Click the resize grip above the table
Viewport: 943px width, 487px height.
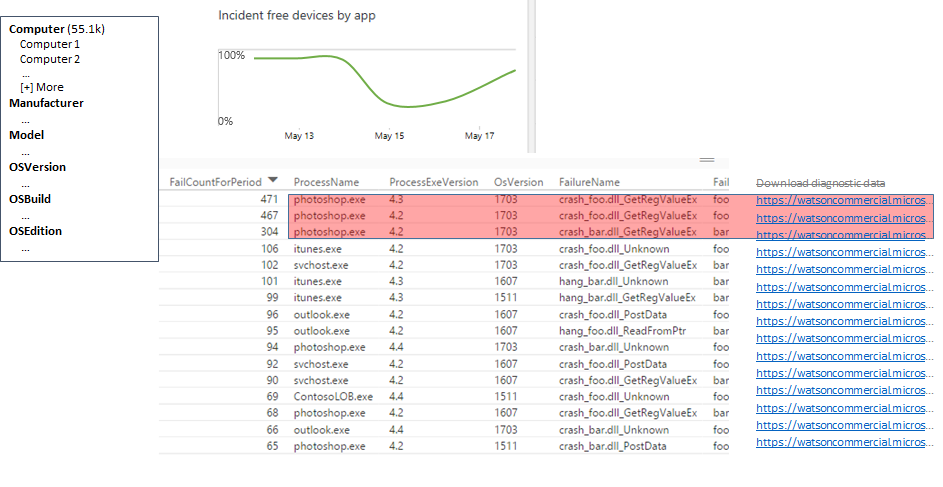[x=707, y=160]
